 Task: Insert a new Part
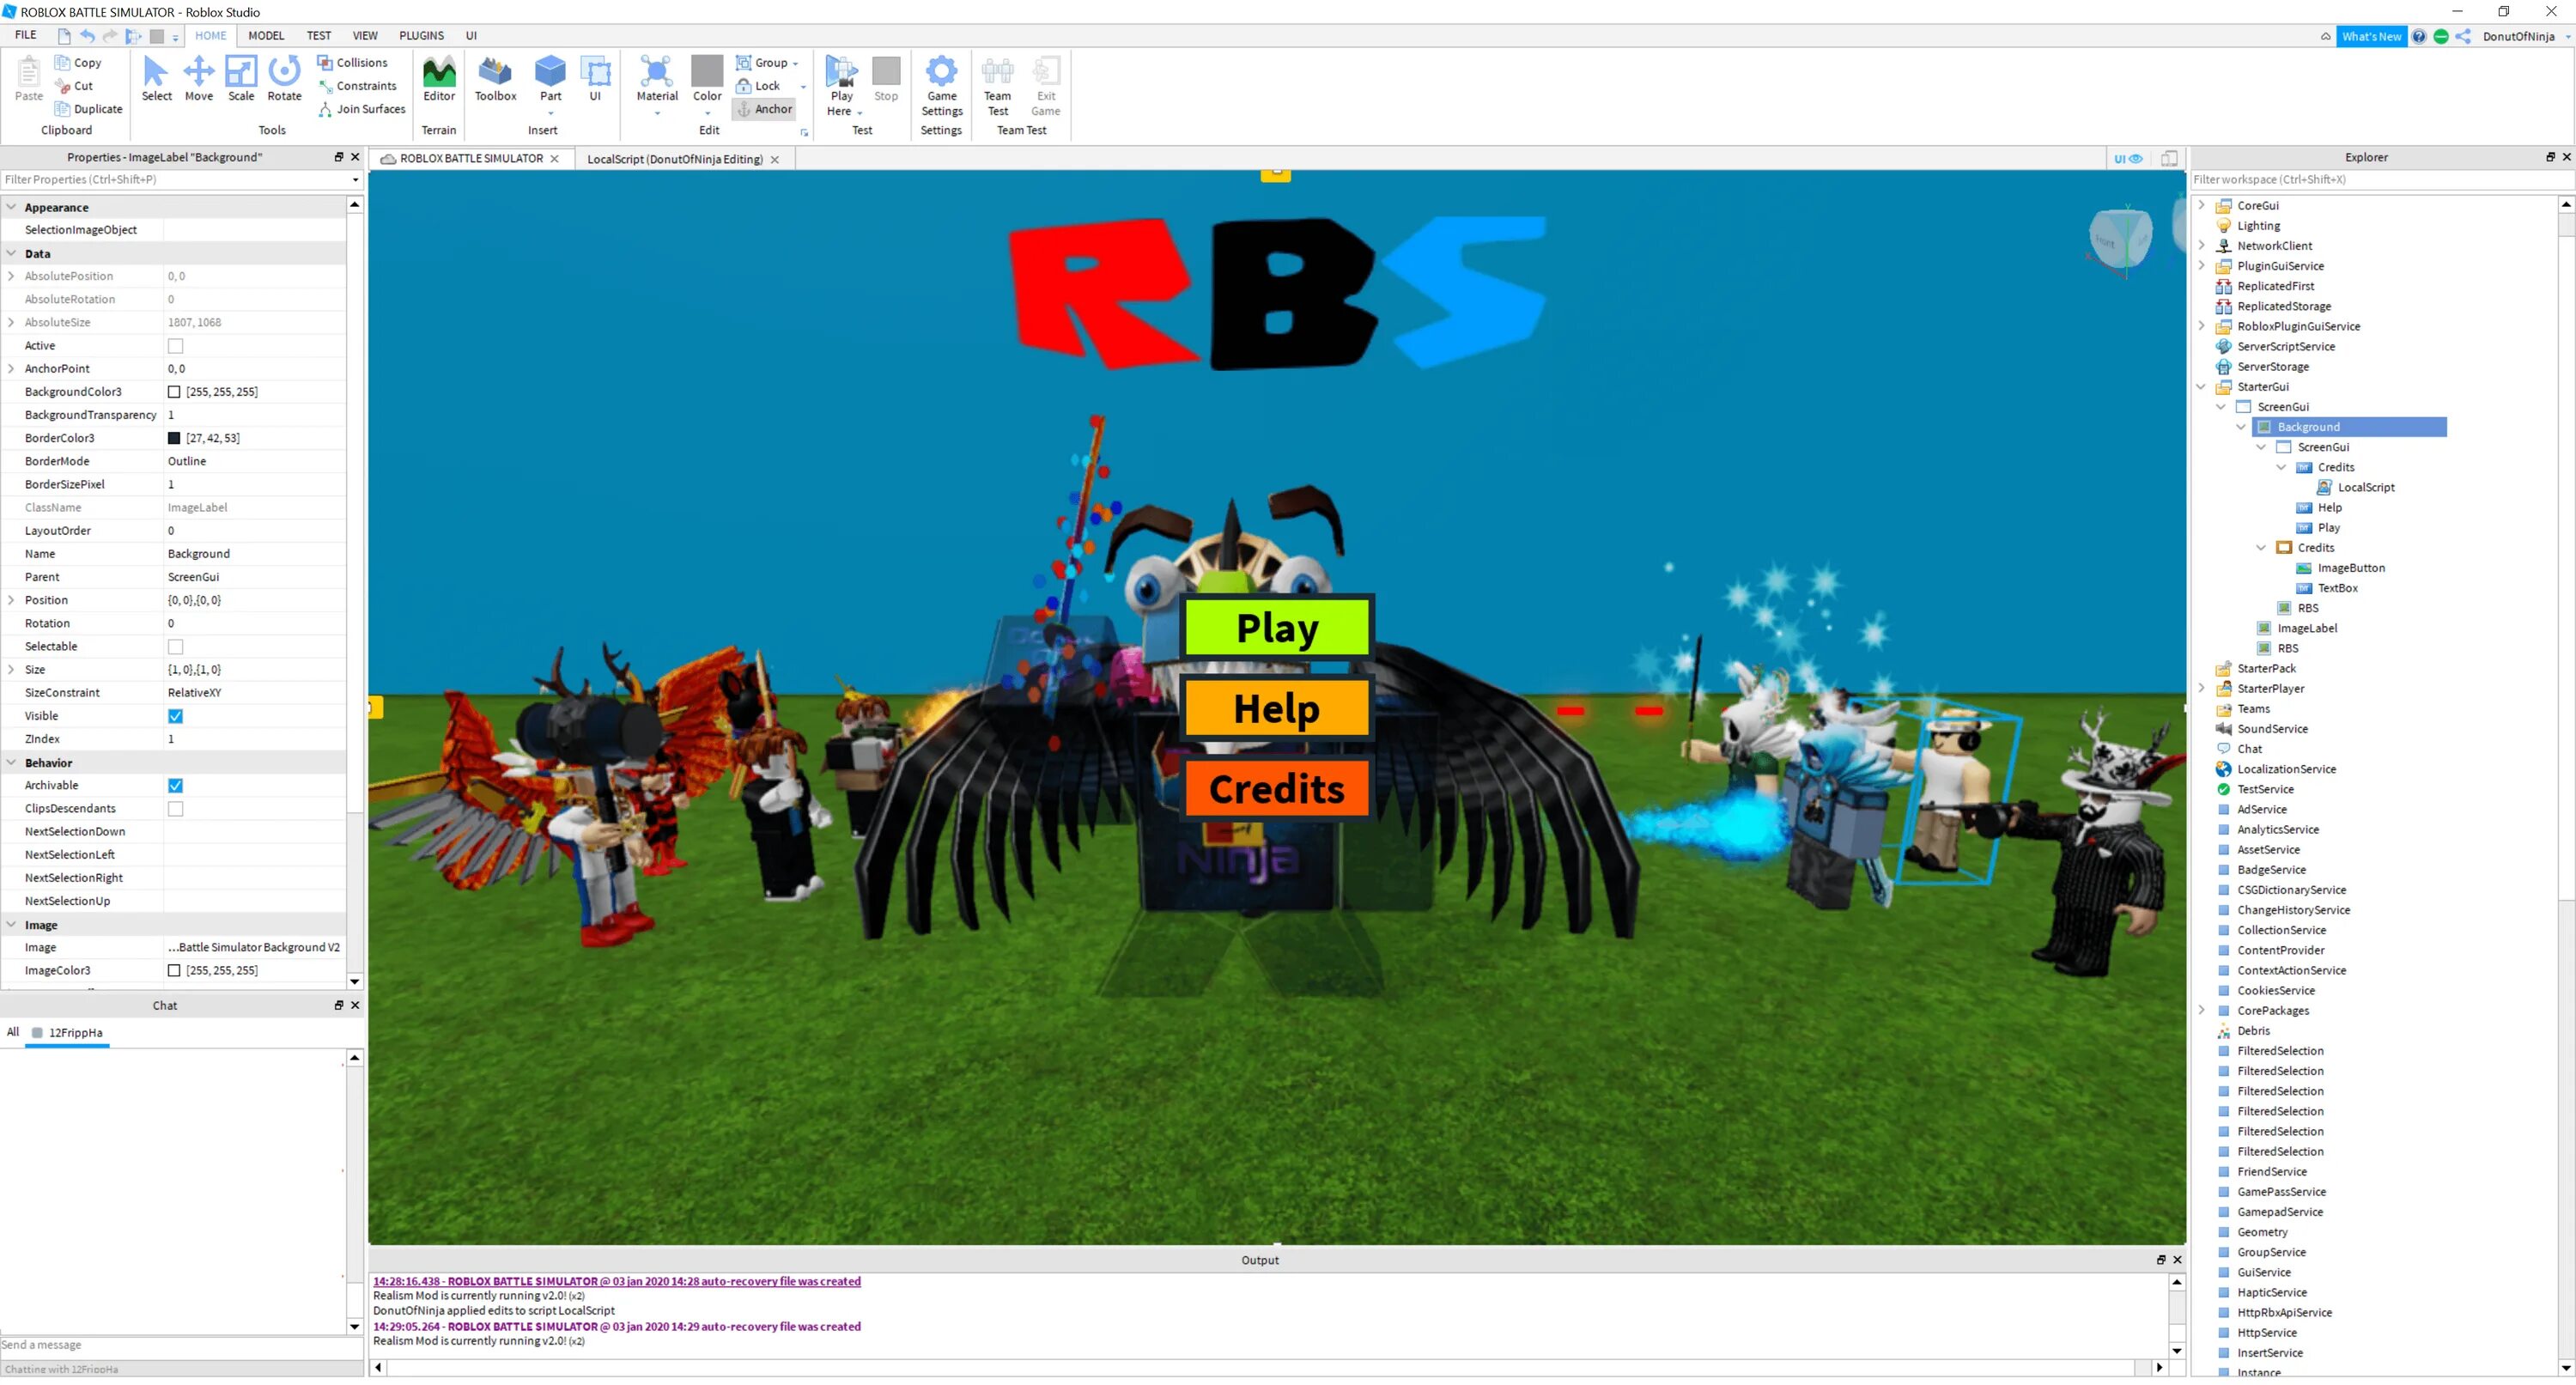click(550, 78)
